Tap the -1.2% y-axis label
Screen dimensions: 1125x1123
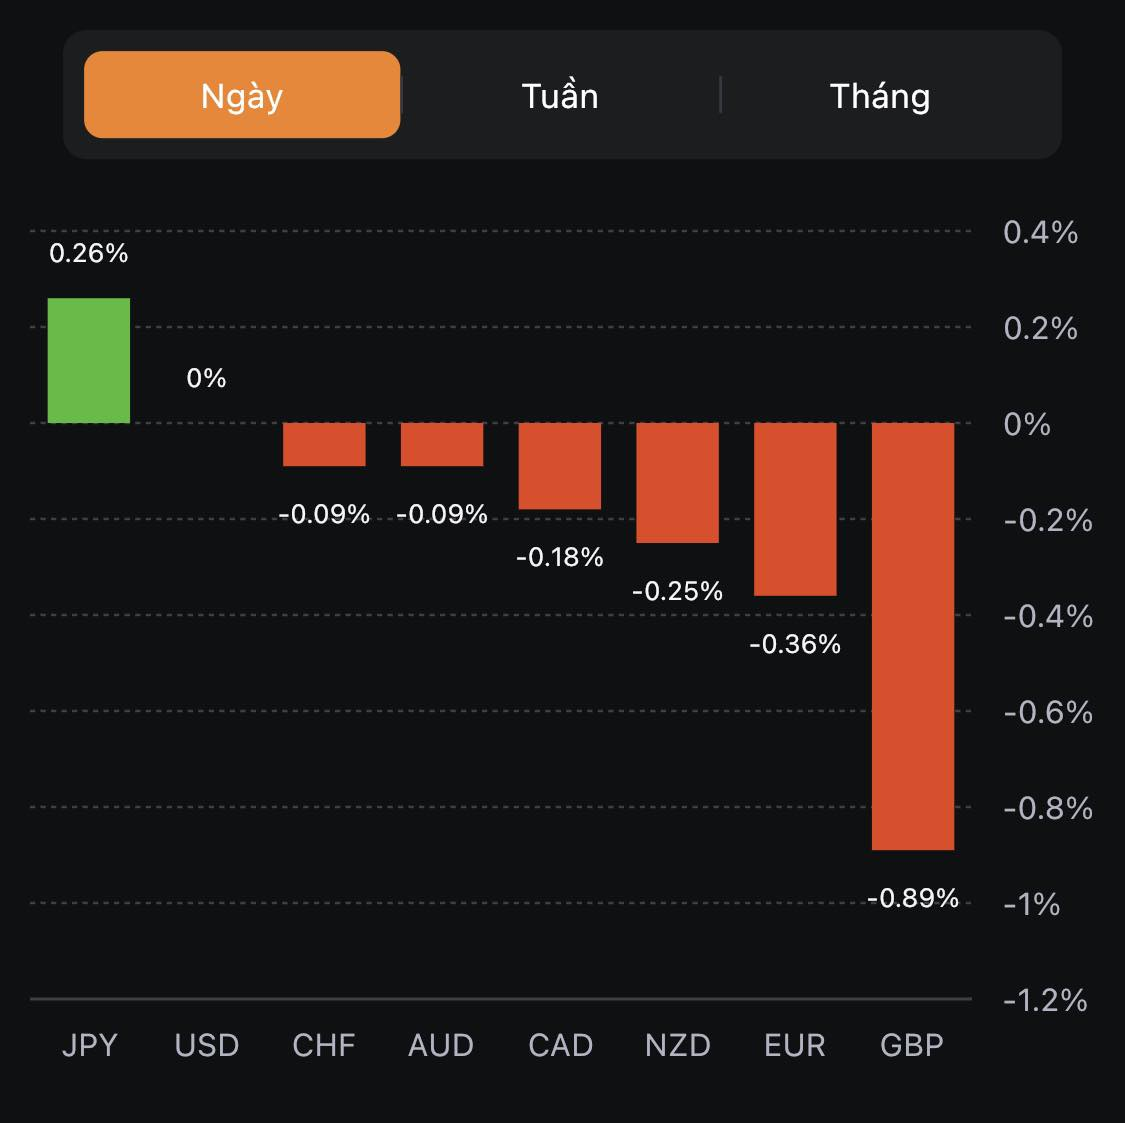[x=1045, y=1000]
